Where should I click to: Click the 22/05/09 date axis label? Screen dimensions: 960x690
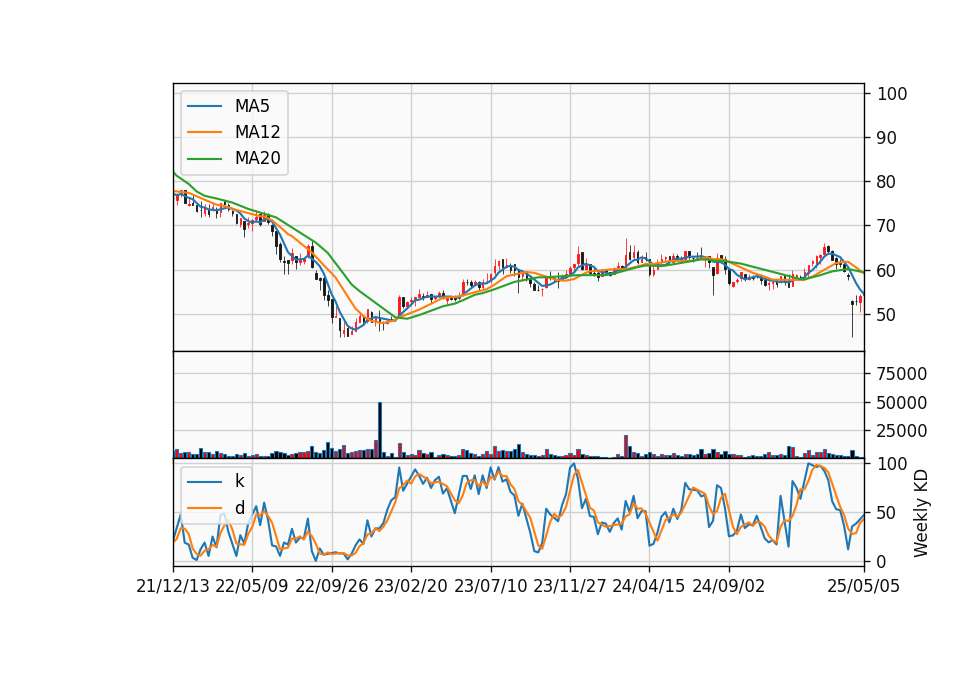[252, 586]
